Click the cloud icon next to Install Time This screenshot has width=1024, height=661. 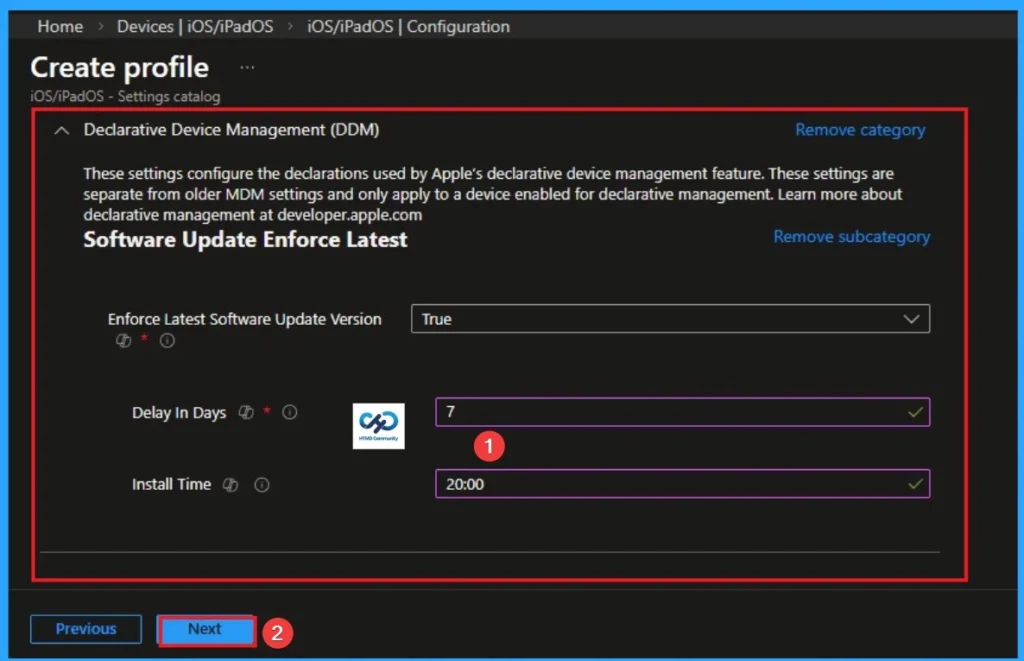[231, 484]
